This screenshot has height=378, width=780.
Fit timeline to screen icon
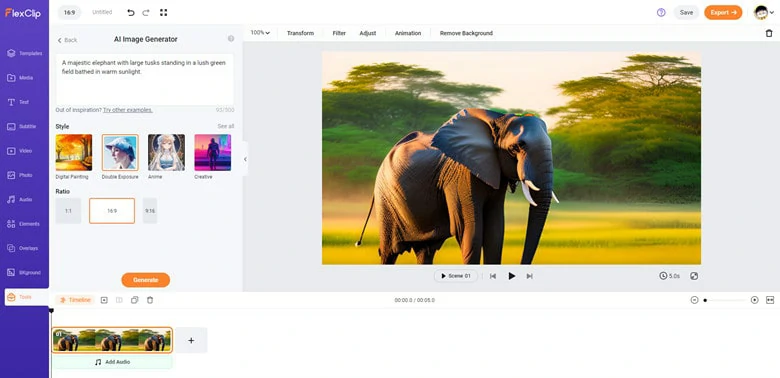click(x=770, y=300)
